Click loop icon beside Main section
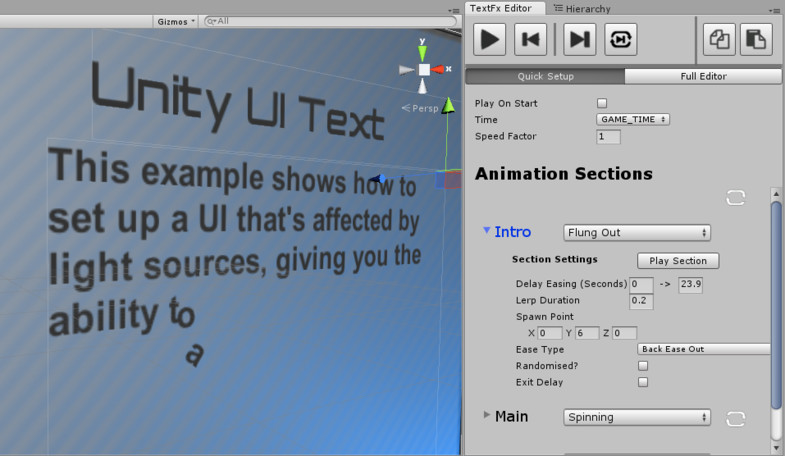The width and height of the screenshot is (785, 456). tap(735, 418)
